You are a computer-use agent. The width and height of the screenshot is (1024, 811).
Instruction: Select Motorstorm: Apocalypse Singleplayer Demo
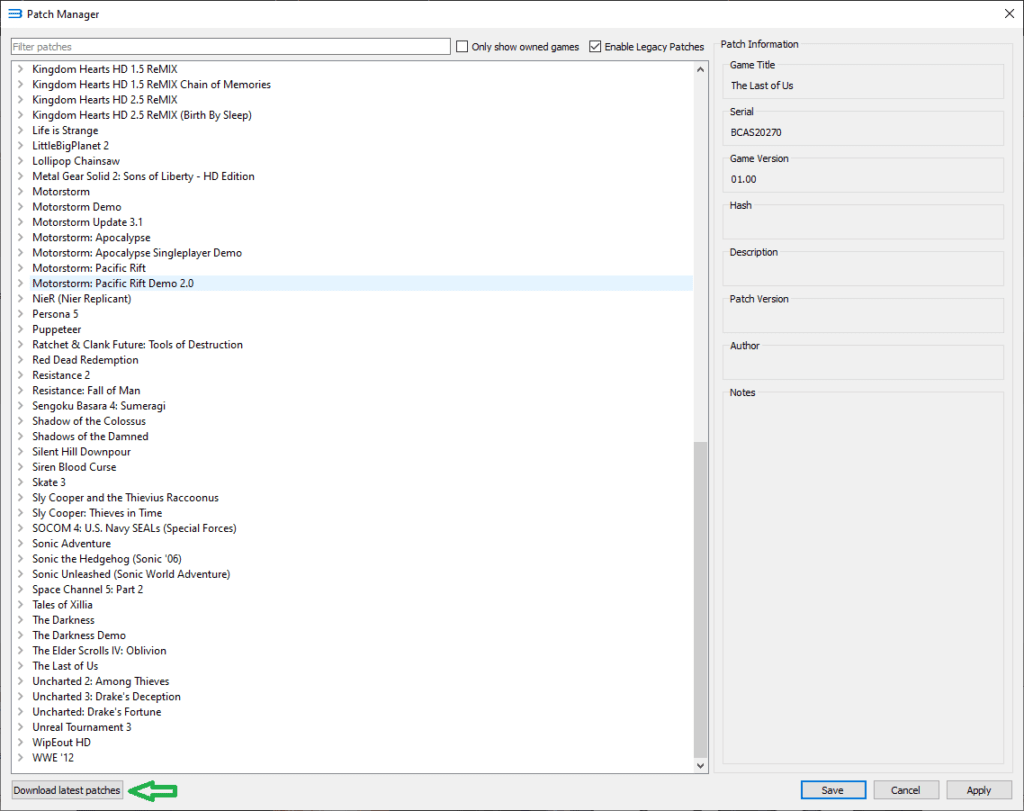[x=137, y=253]
